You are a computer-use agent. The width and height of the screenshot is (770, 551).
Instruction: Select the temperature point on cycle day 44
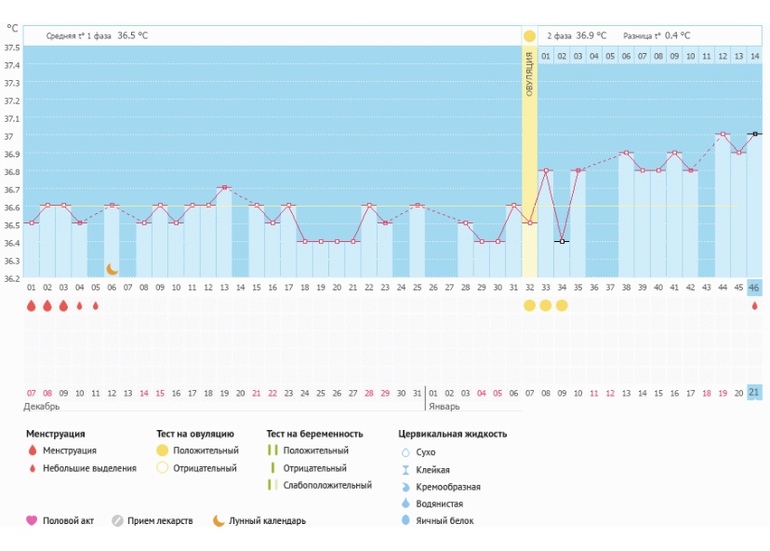(722, 134)
